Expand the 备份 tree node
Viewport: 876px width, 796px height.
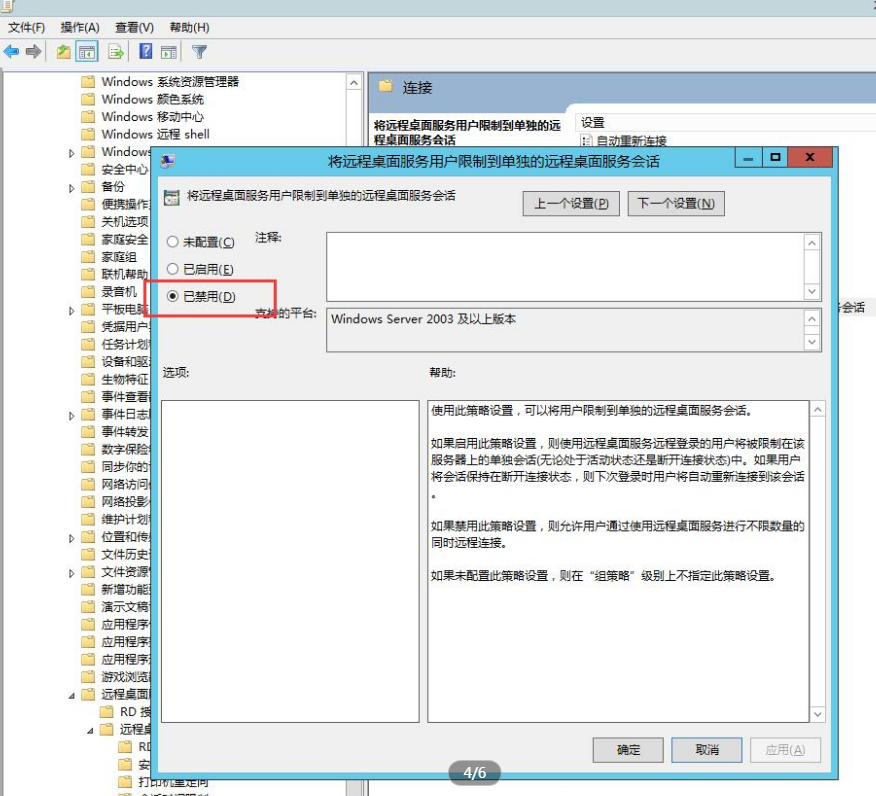(x=72, y=188)
